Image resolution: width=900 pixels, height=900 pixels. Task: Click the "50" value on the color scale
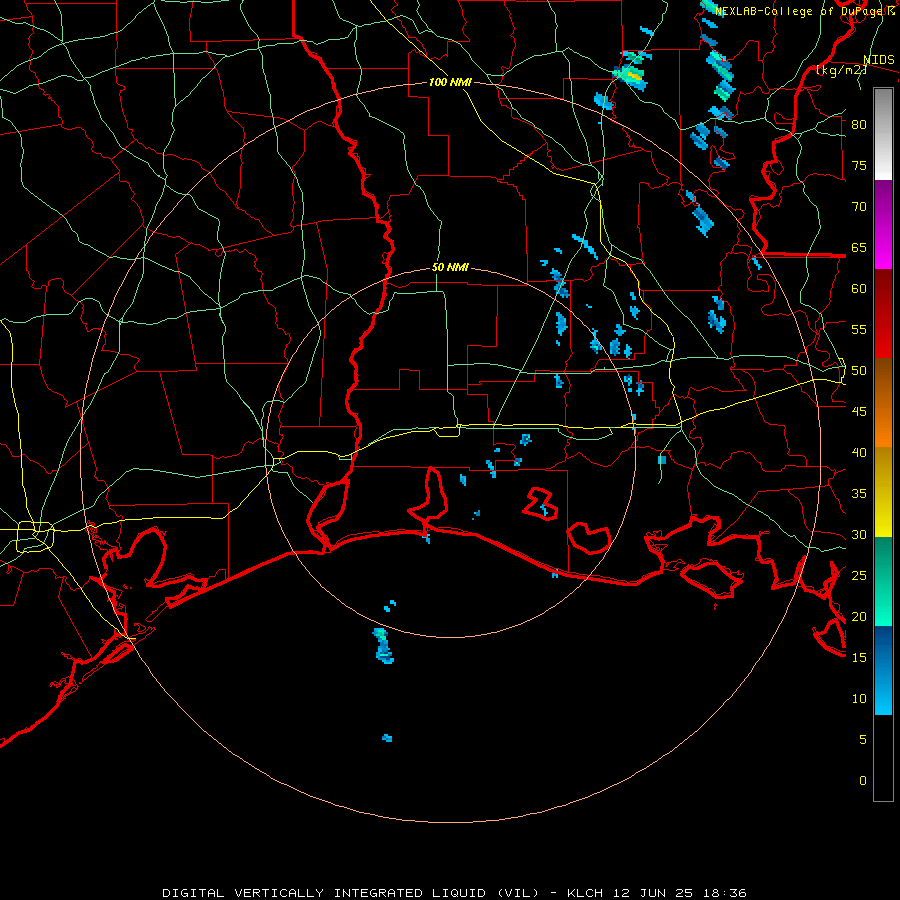pos(859,371)
